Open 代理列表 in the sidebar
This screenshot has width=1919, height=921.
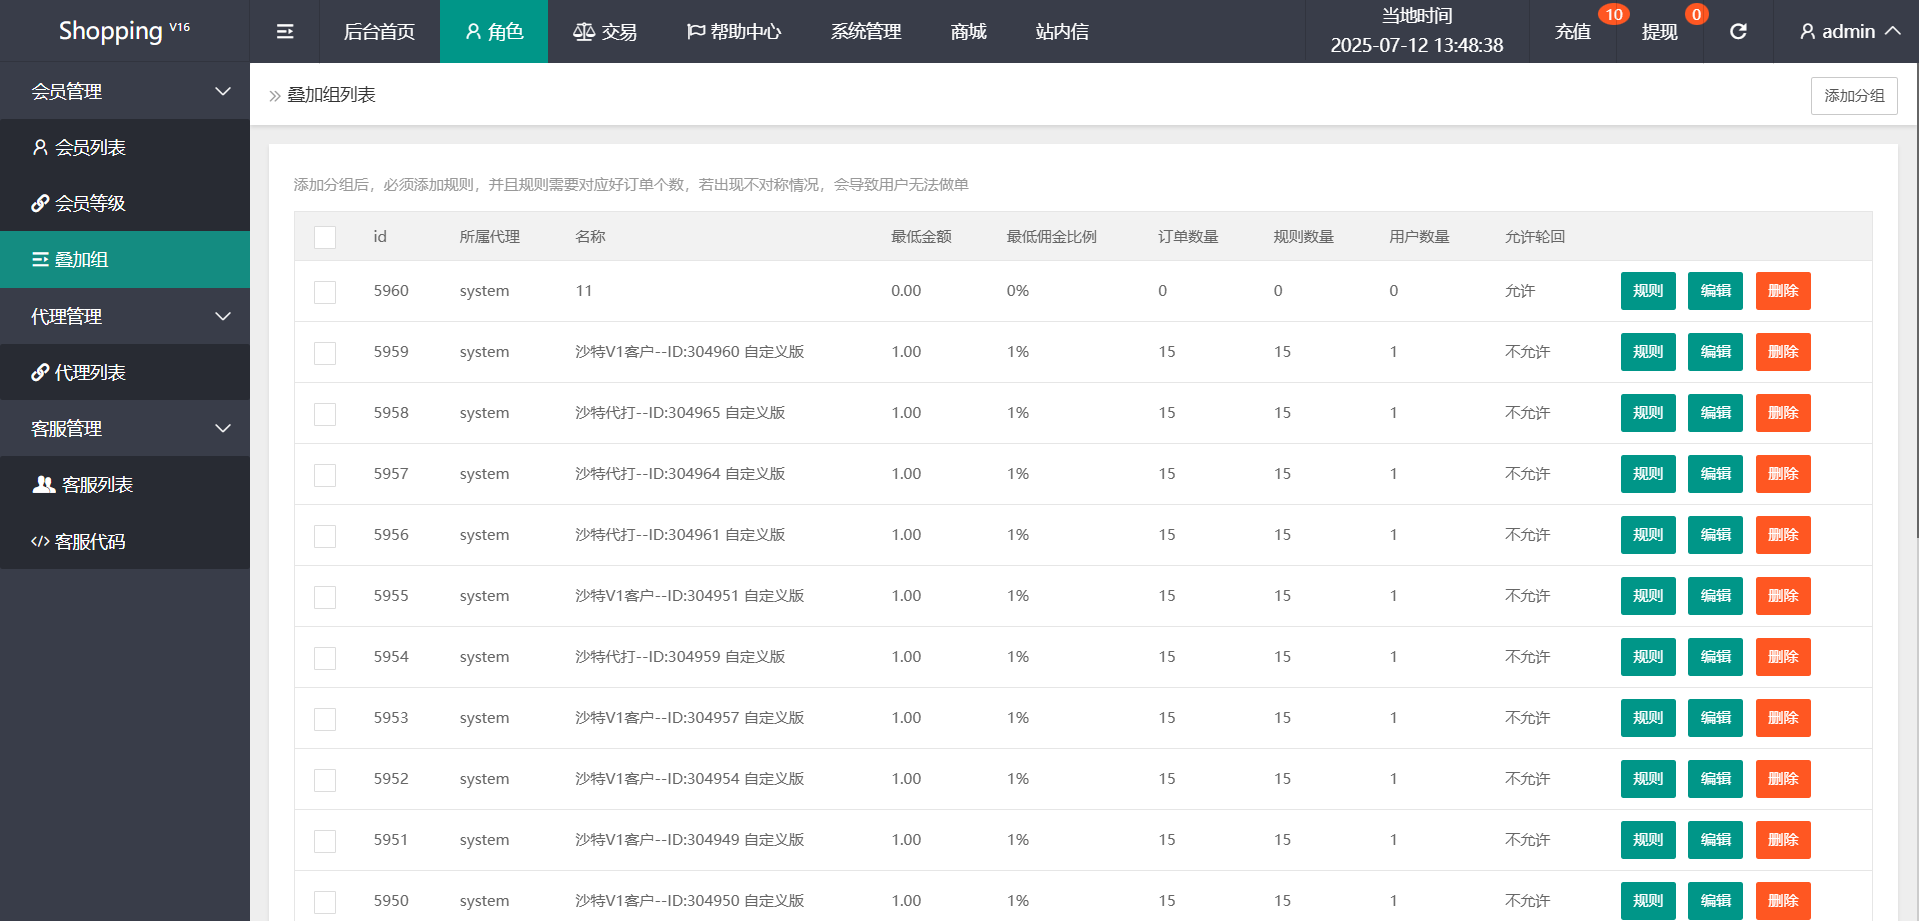(x=125, y=372)
